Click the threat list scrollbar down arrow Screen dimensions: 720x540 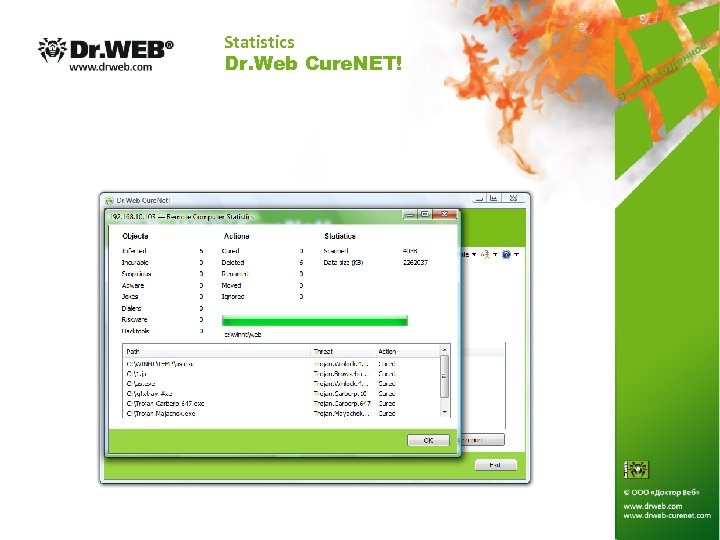(x=444, y=412)
